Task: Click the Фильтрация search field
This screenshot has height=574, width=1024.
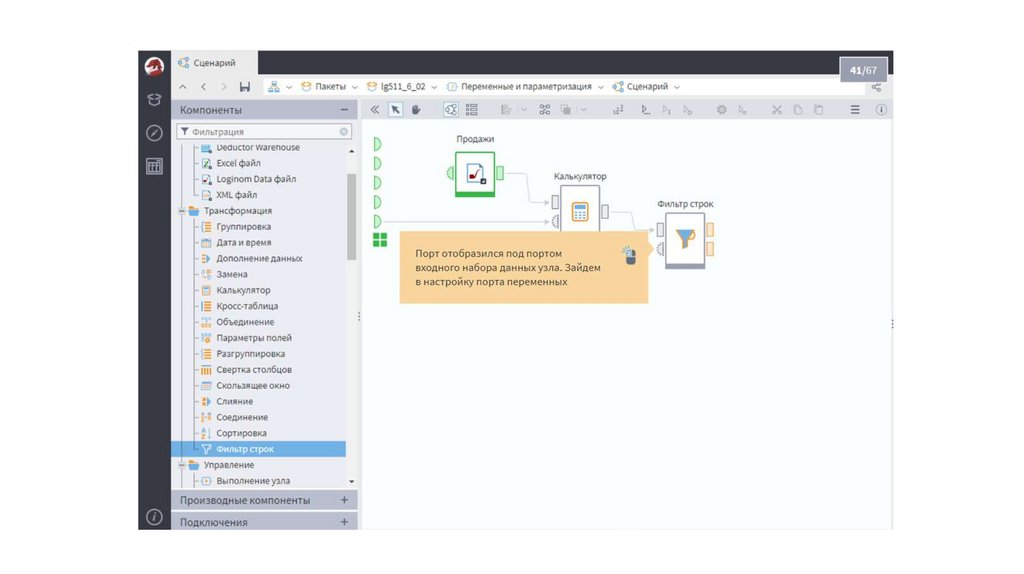Action: [x=262, y=131]
